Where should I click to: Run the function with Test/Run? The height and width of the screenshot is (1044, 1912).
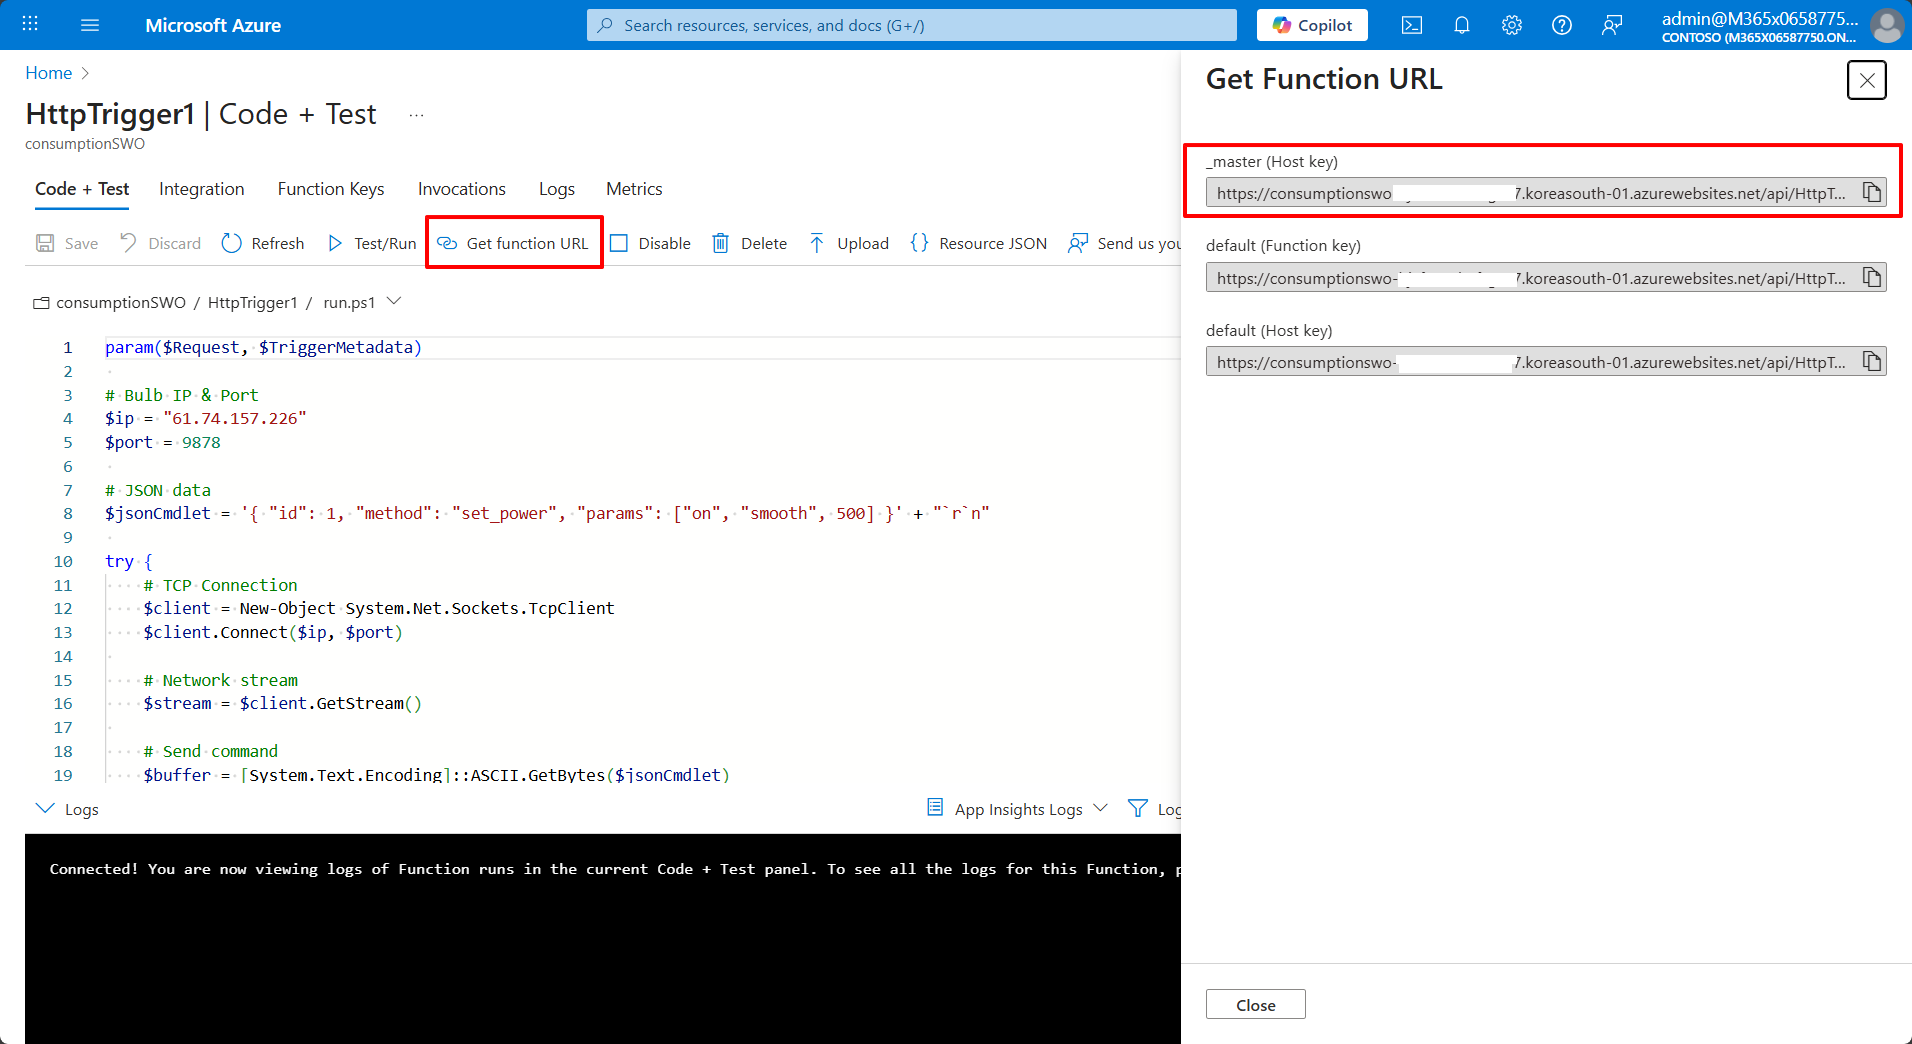click(371, 243)
